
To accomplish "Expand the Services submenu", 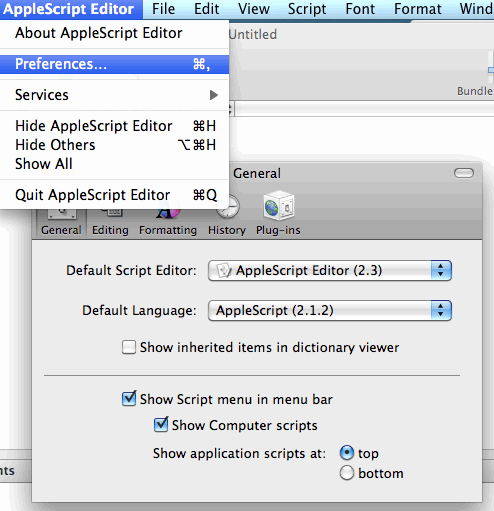I will pyautogui.click(x=114, y=95).
